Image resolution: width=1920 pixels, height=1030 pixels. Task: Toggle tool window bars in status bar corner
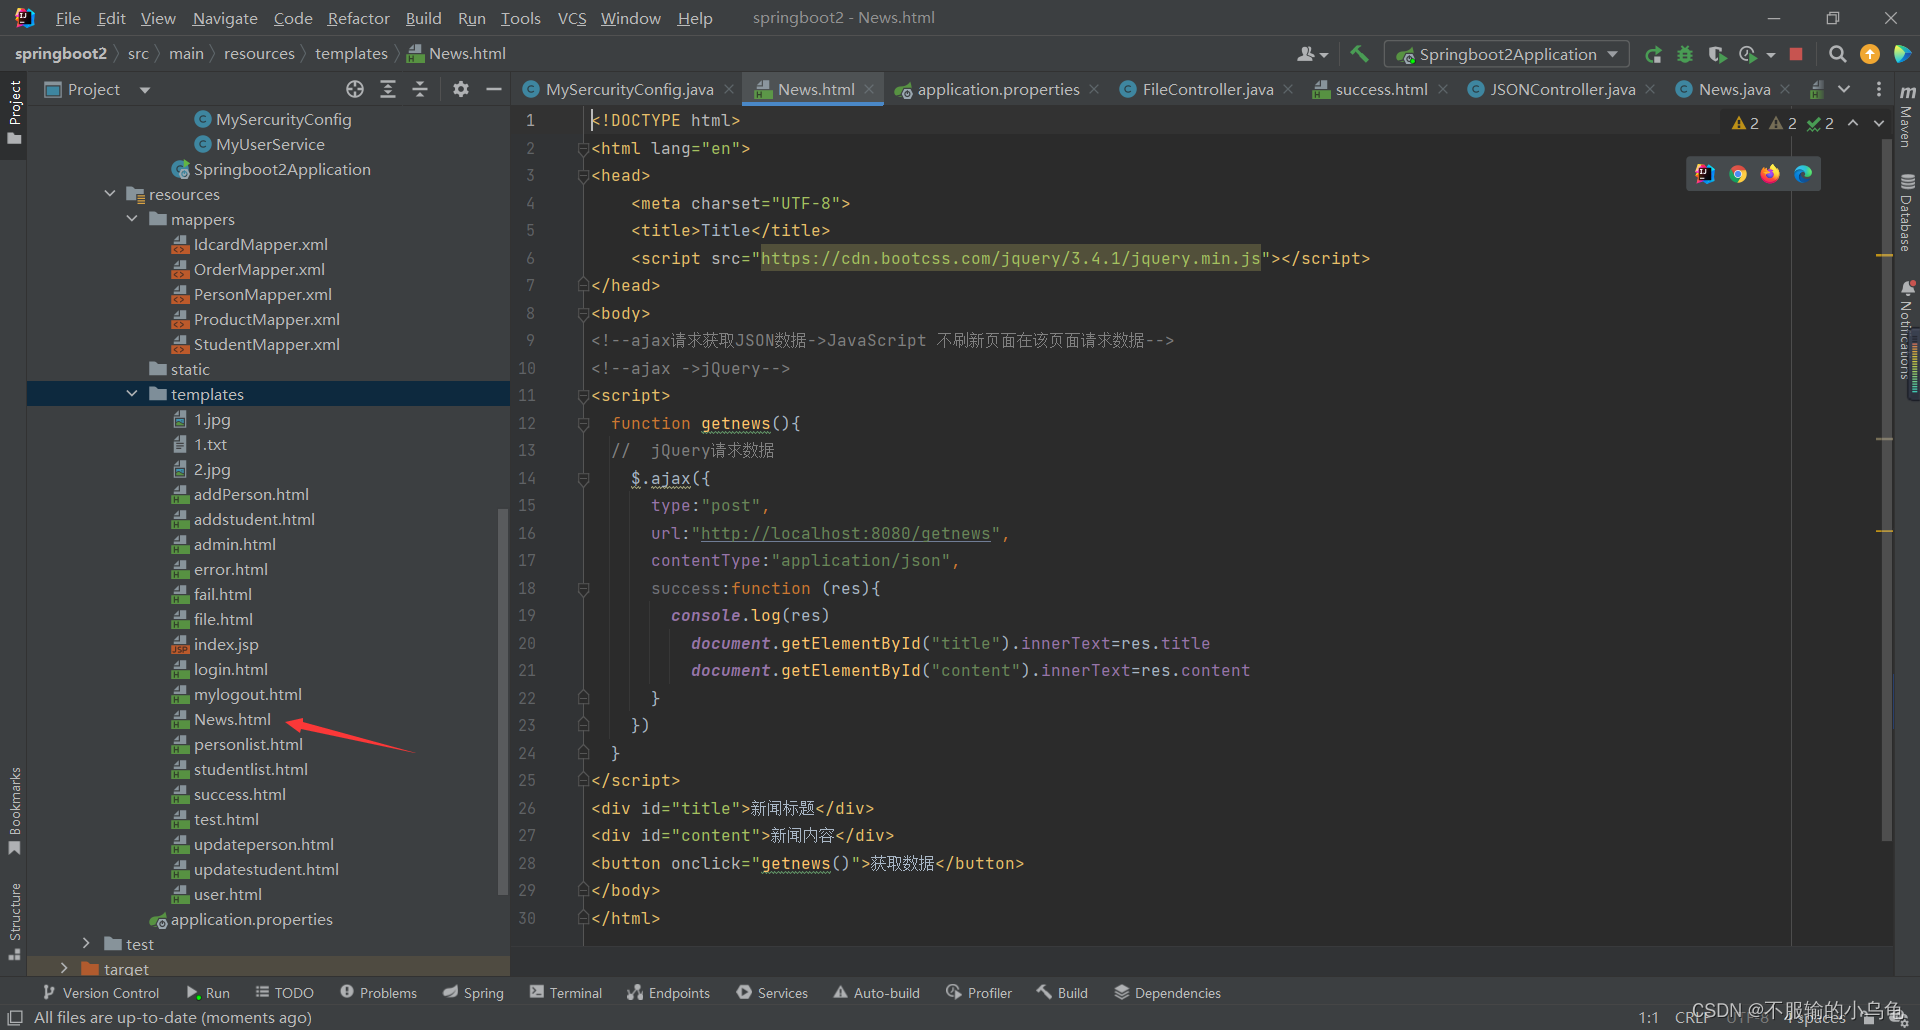pyautogui.click(x=15, y=1017)
